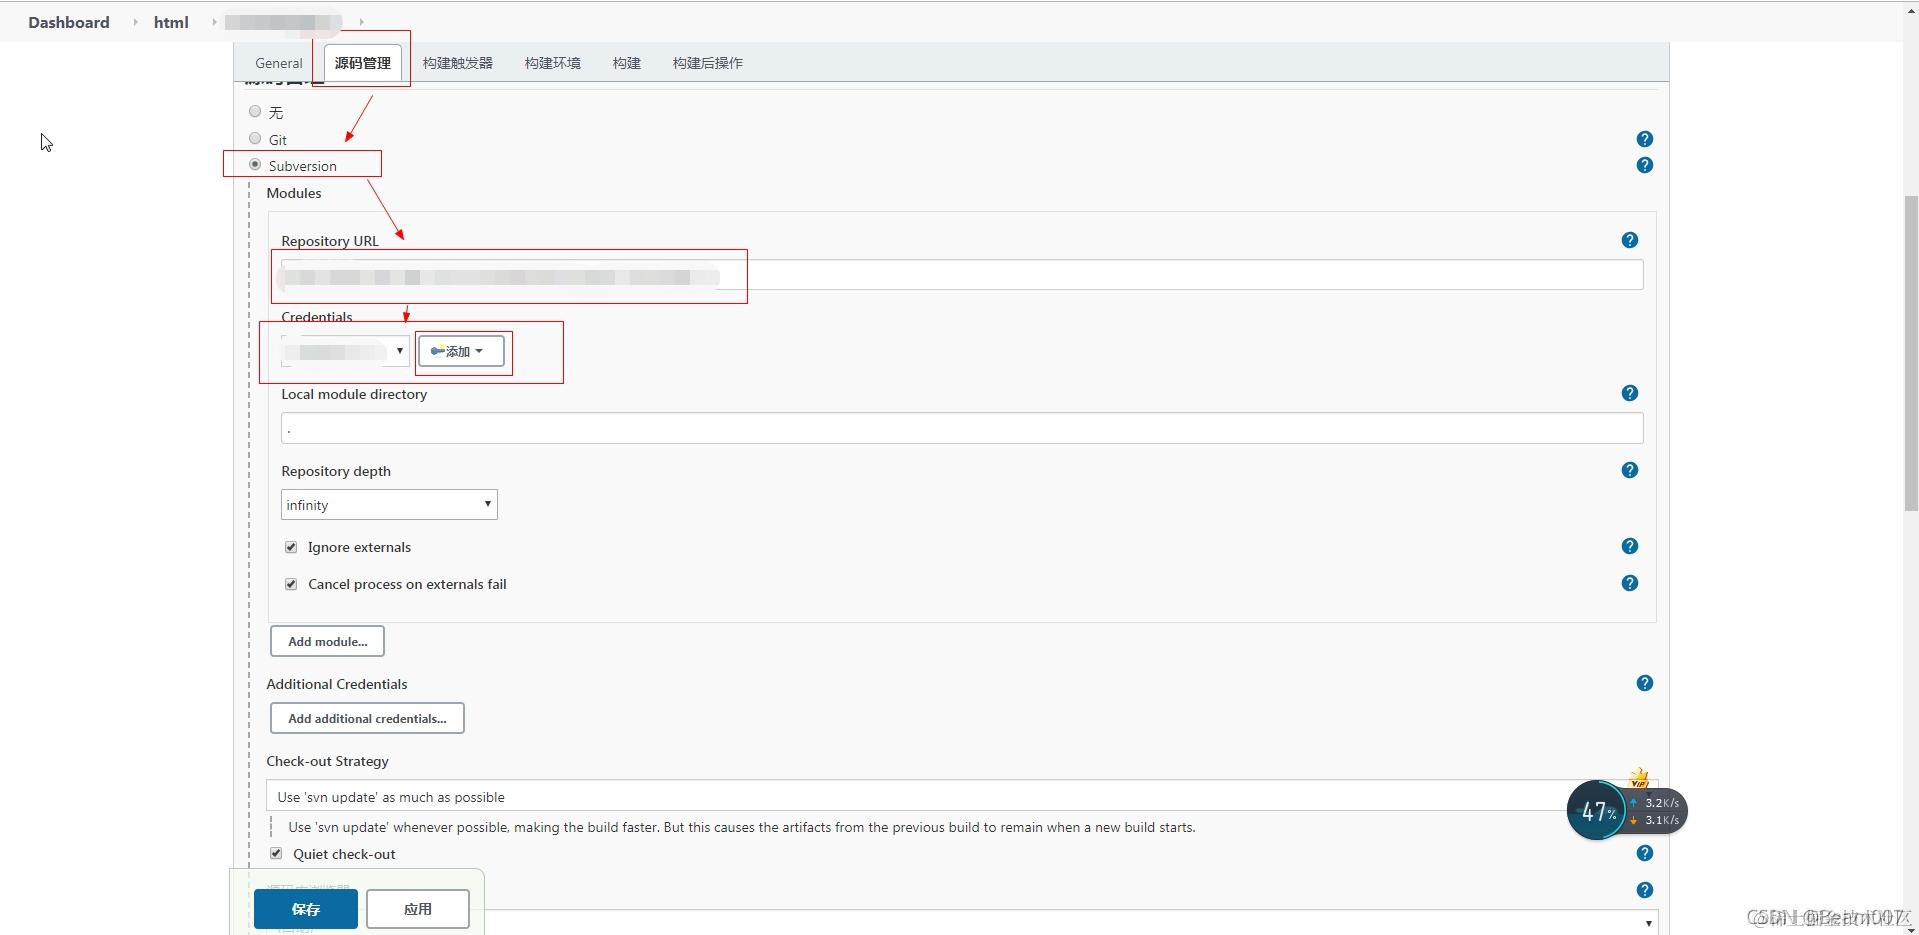Click the page vertical scrollbar
1919x935 pixels.
(x=1911, y=354)
